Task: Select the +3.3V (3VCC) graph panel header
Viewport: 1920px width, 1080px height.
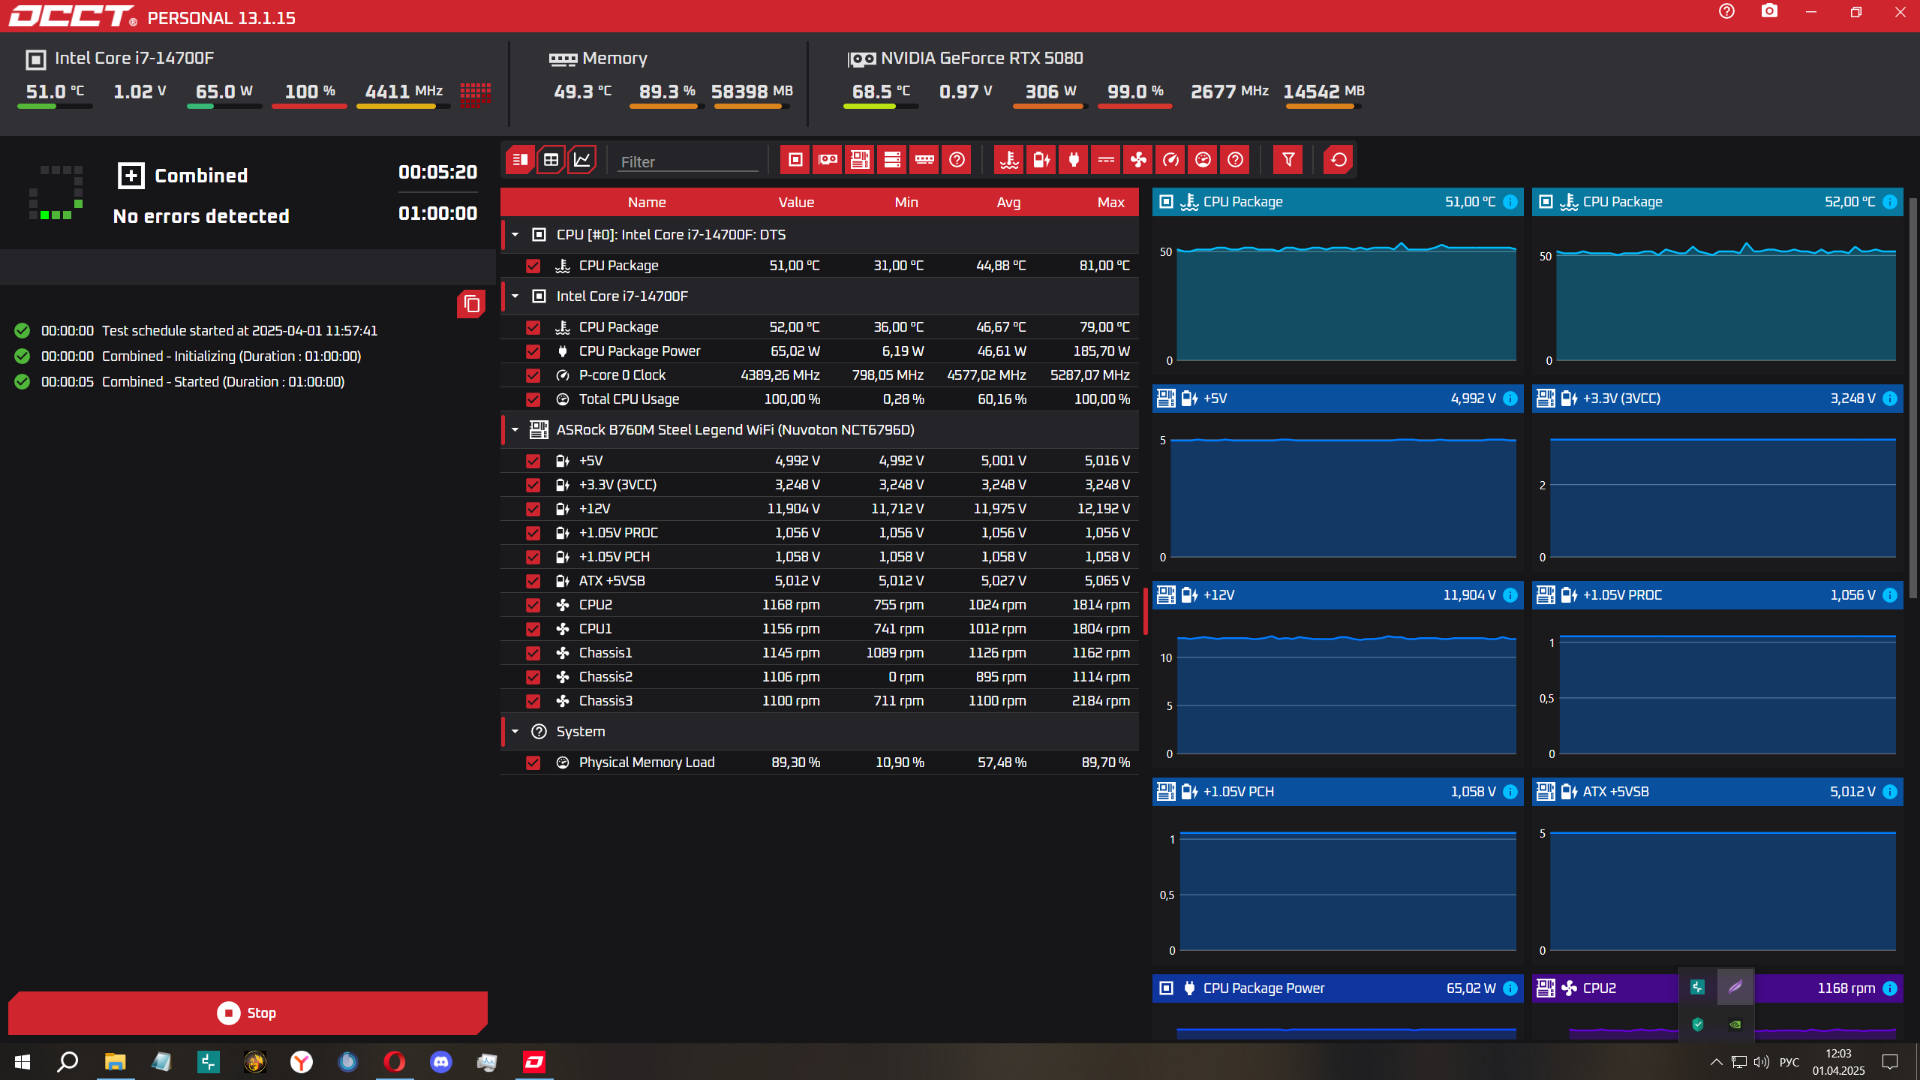Action: click(1717, 398)
